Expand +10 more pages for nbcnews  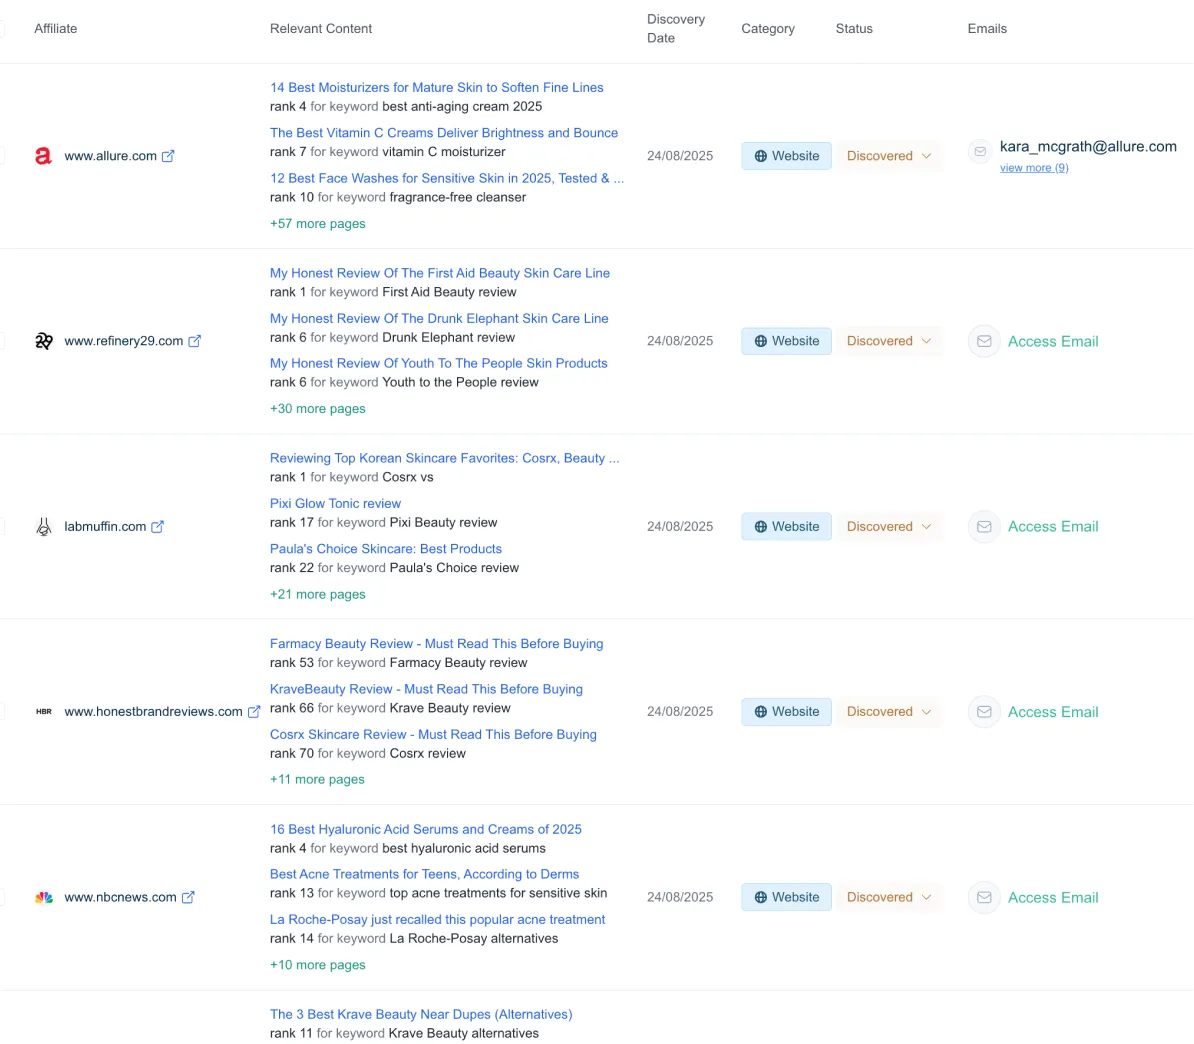coord(318,965)
